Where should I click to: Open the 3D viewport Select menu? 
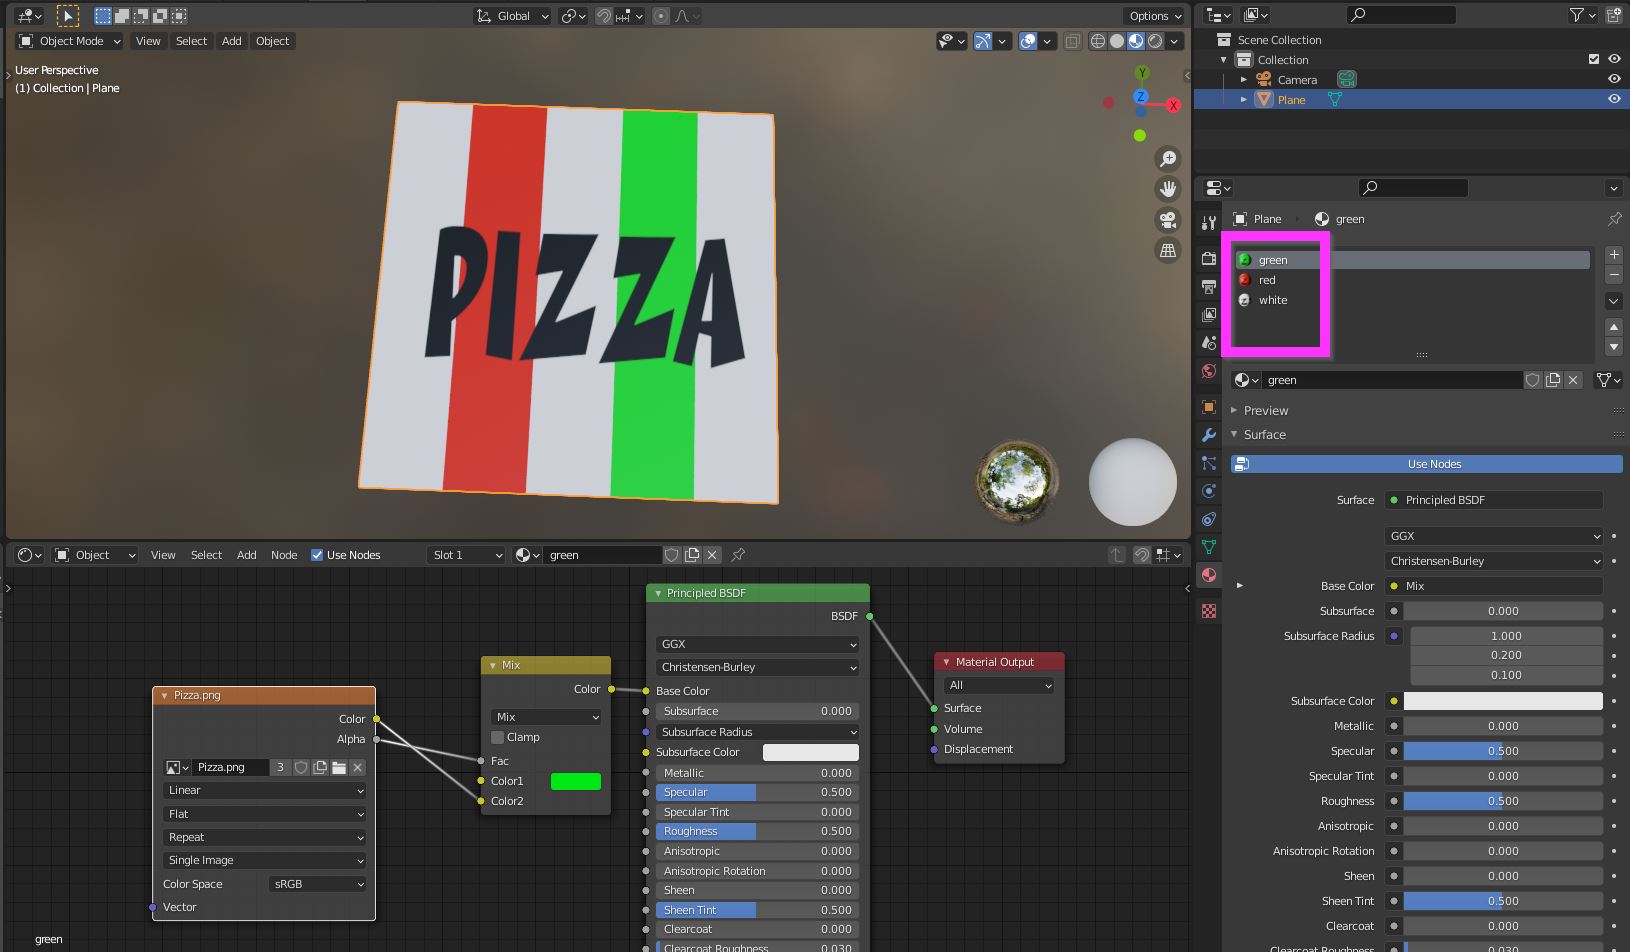191,41
